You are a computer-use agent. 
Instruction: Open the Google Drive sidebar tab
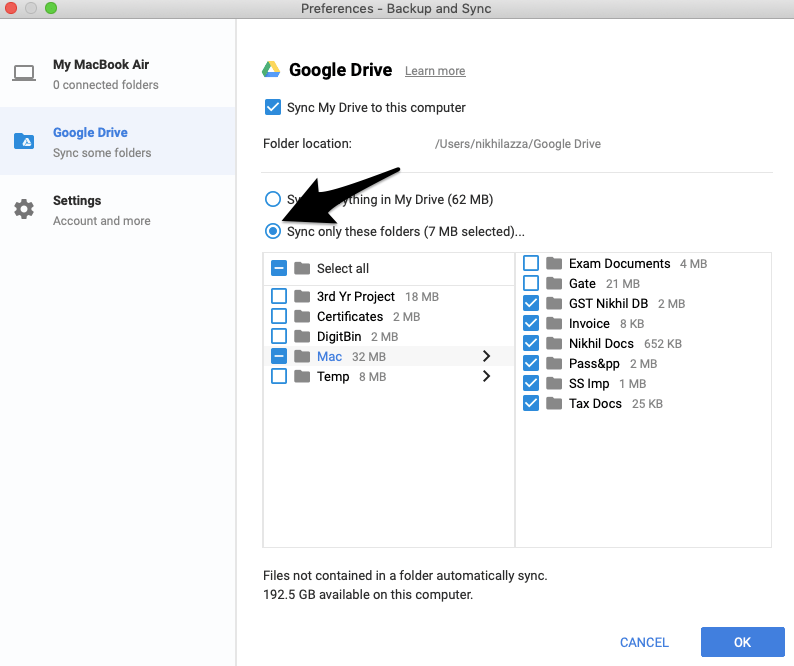[x=117, y=141]
